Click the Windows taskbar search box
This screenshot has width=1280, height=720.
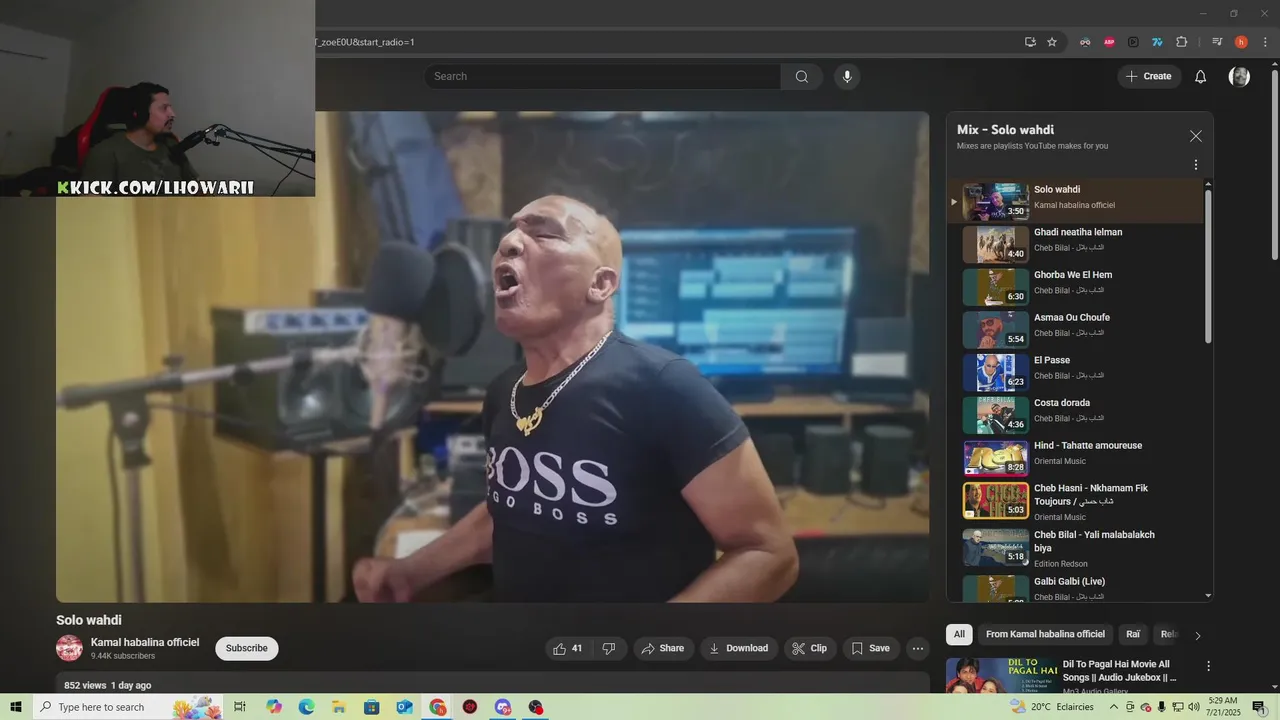pyautogui.click(x=128, y=707)
